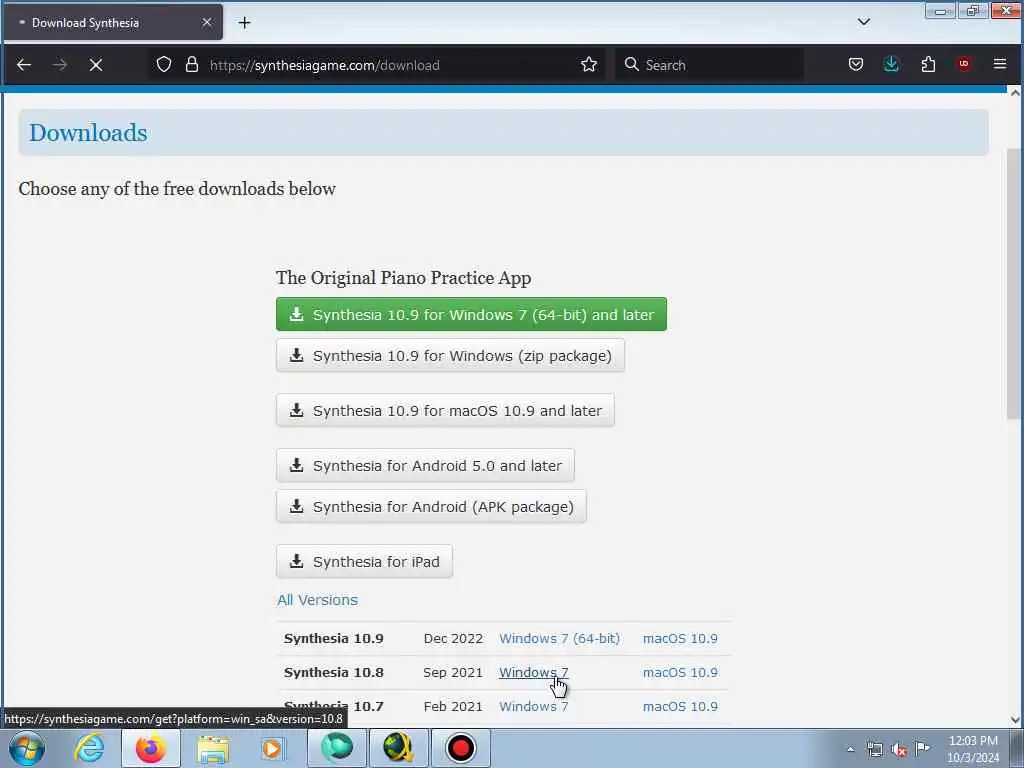Click the red record button taskbar icon
This screenshot has width=1024, height=768.
coord(460,748)
